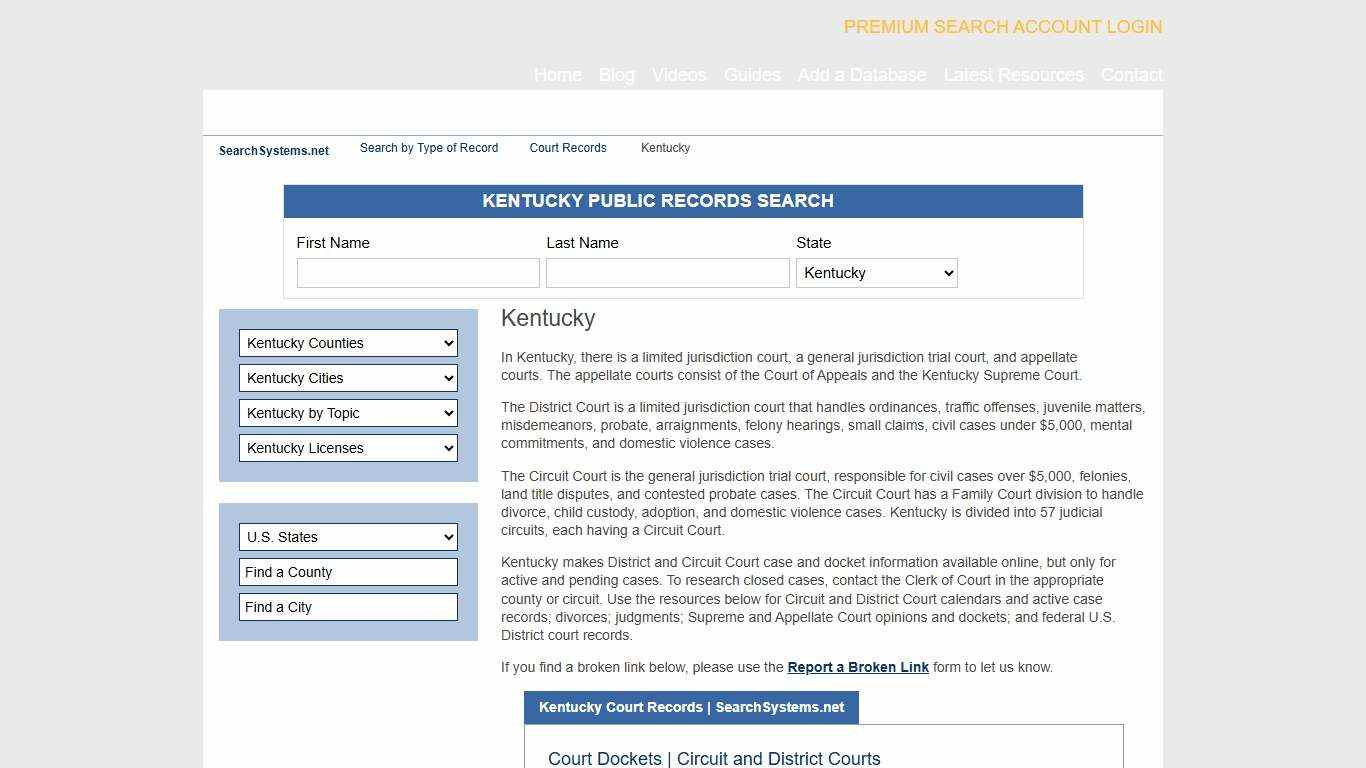Select Home in the navigation bar
Image resolution: width=1366 pixels, height=768 pixels.
point(557,75)
